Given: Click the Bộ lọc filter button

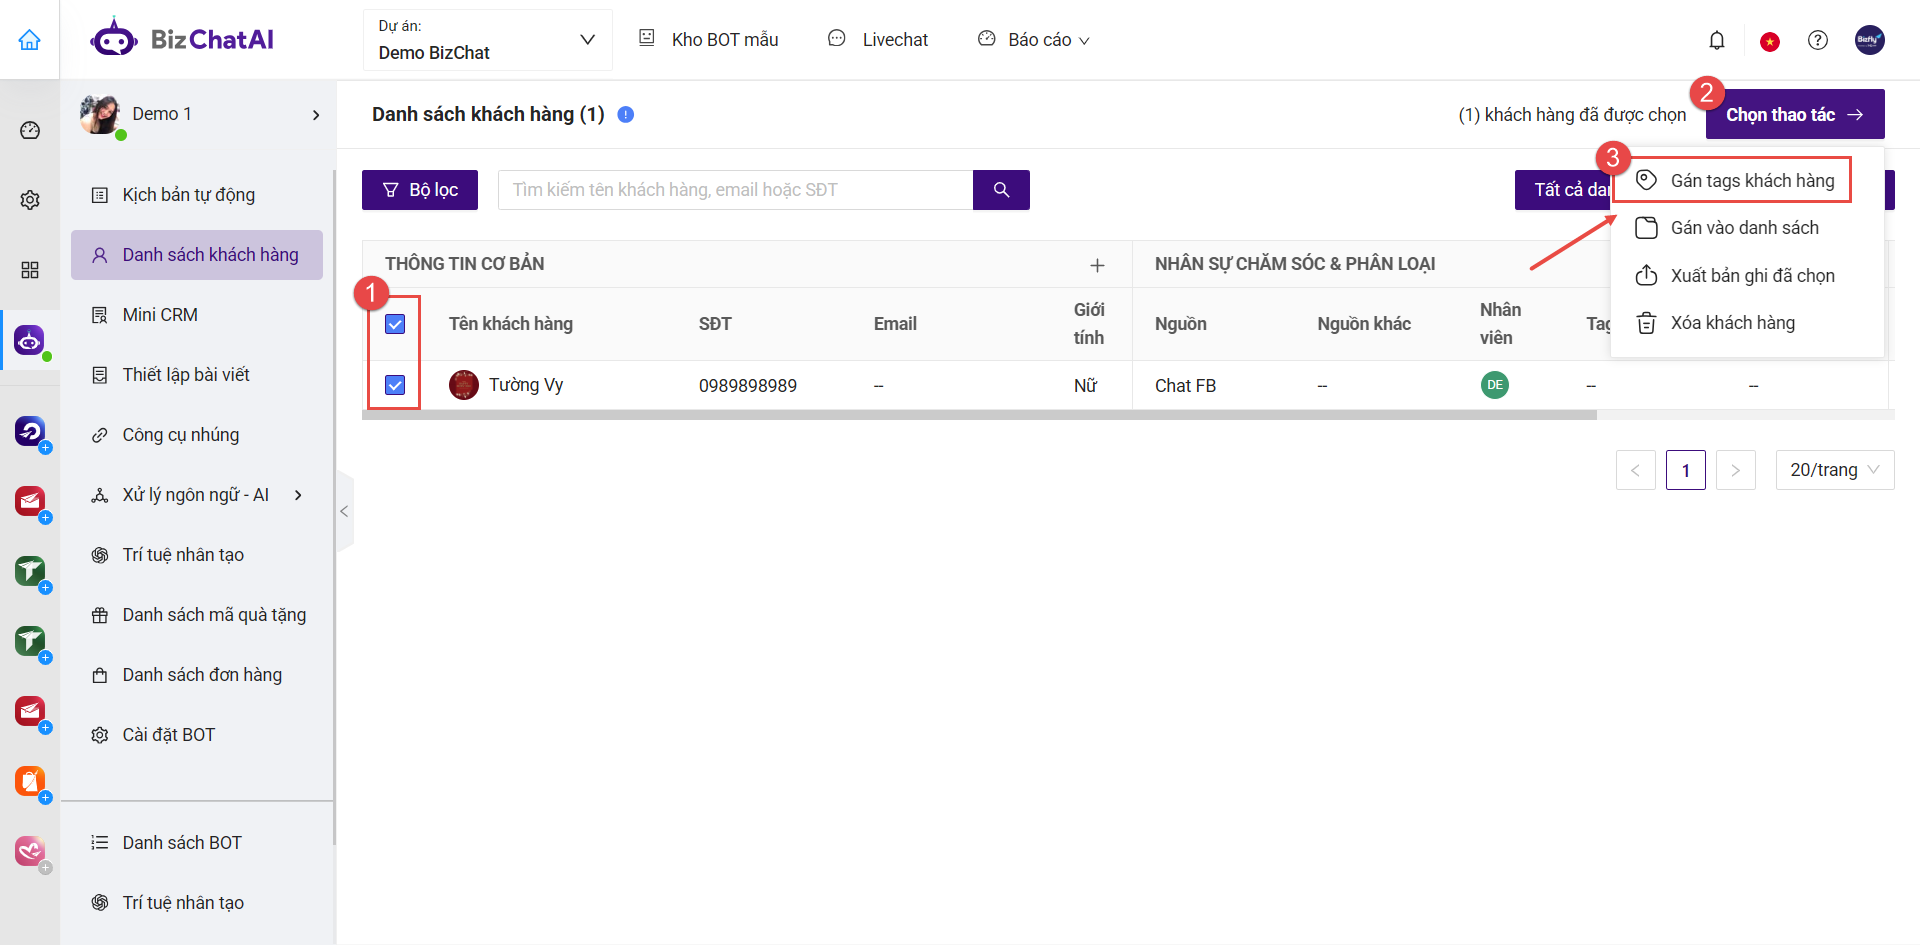Looking at the screenshot, I should (x=420, y=190).
